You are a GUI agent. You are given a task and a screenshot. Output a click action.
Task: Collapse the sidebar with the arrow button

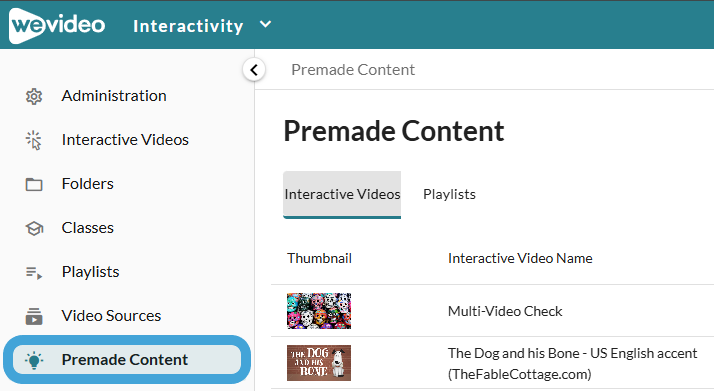254,70
